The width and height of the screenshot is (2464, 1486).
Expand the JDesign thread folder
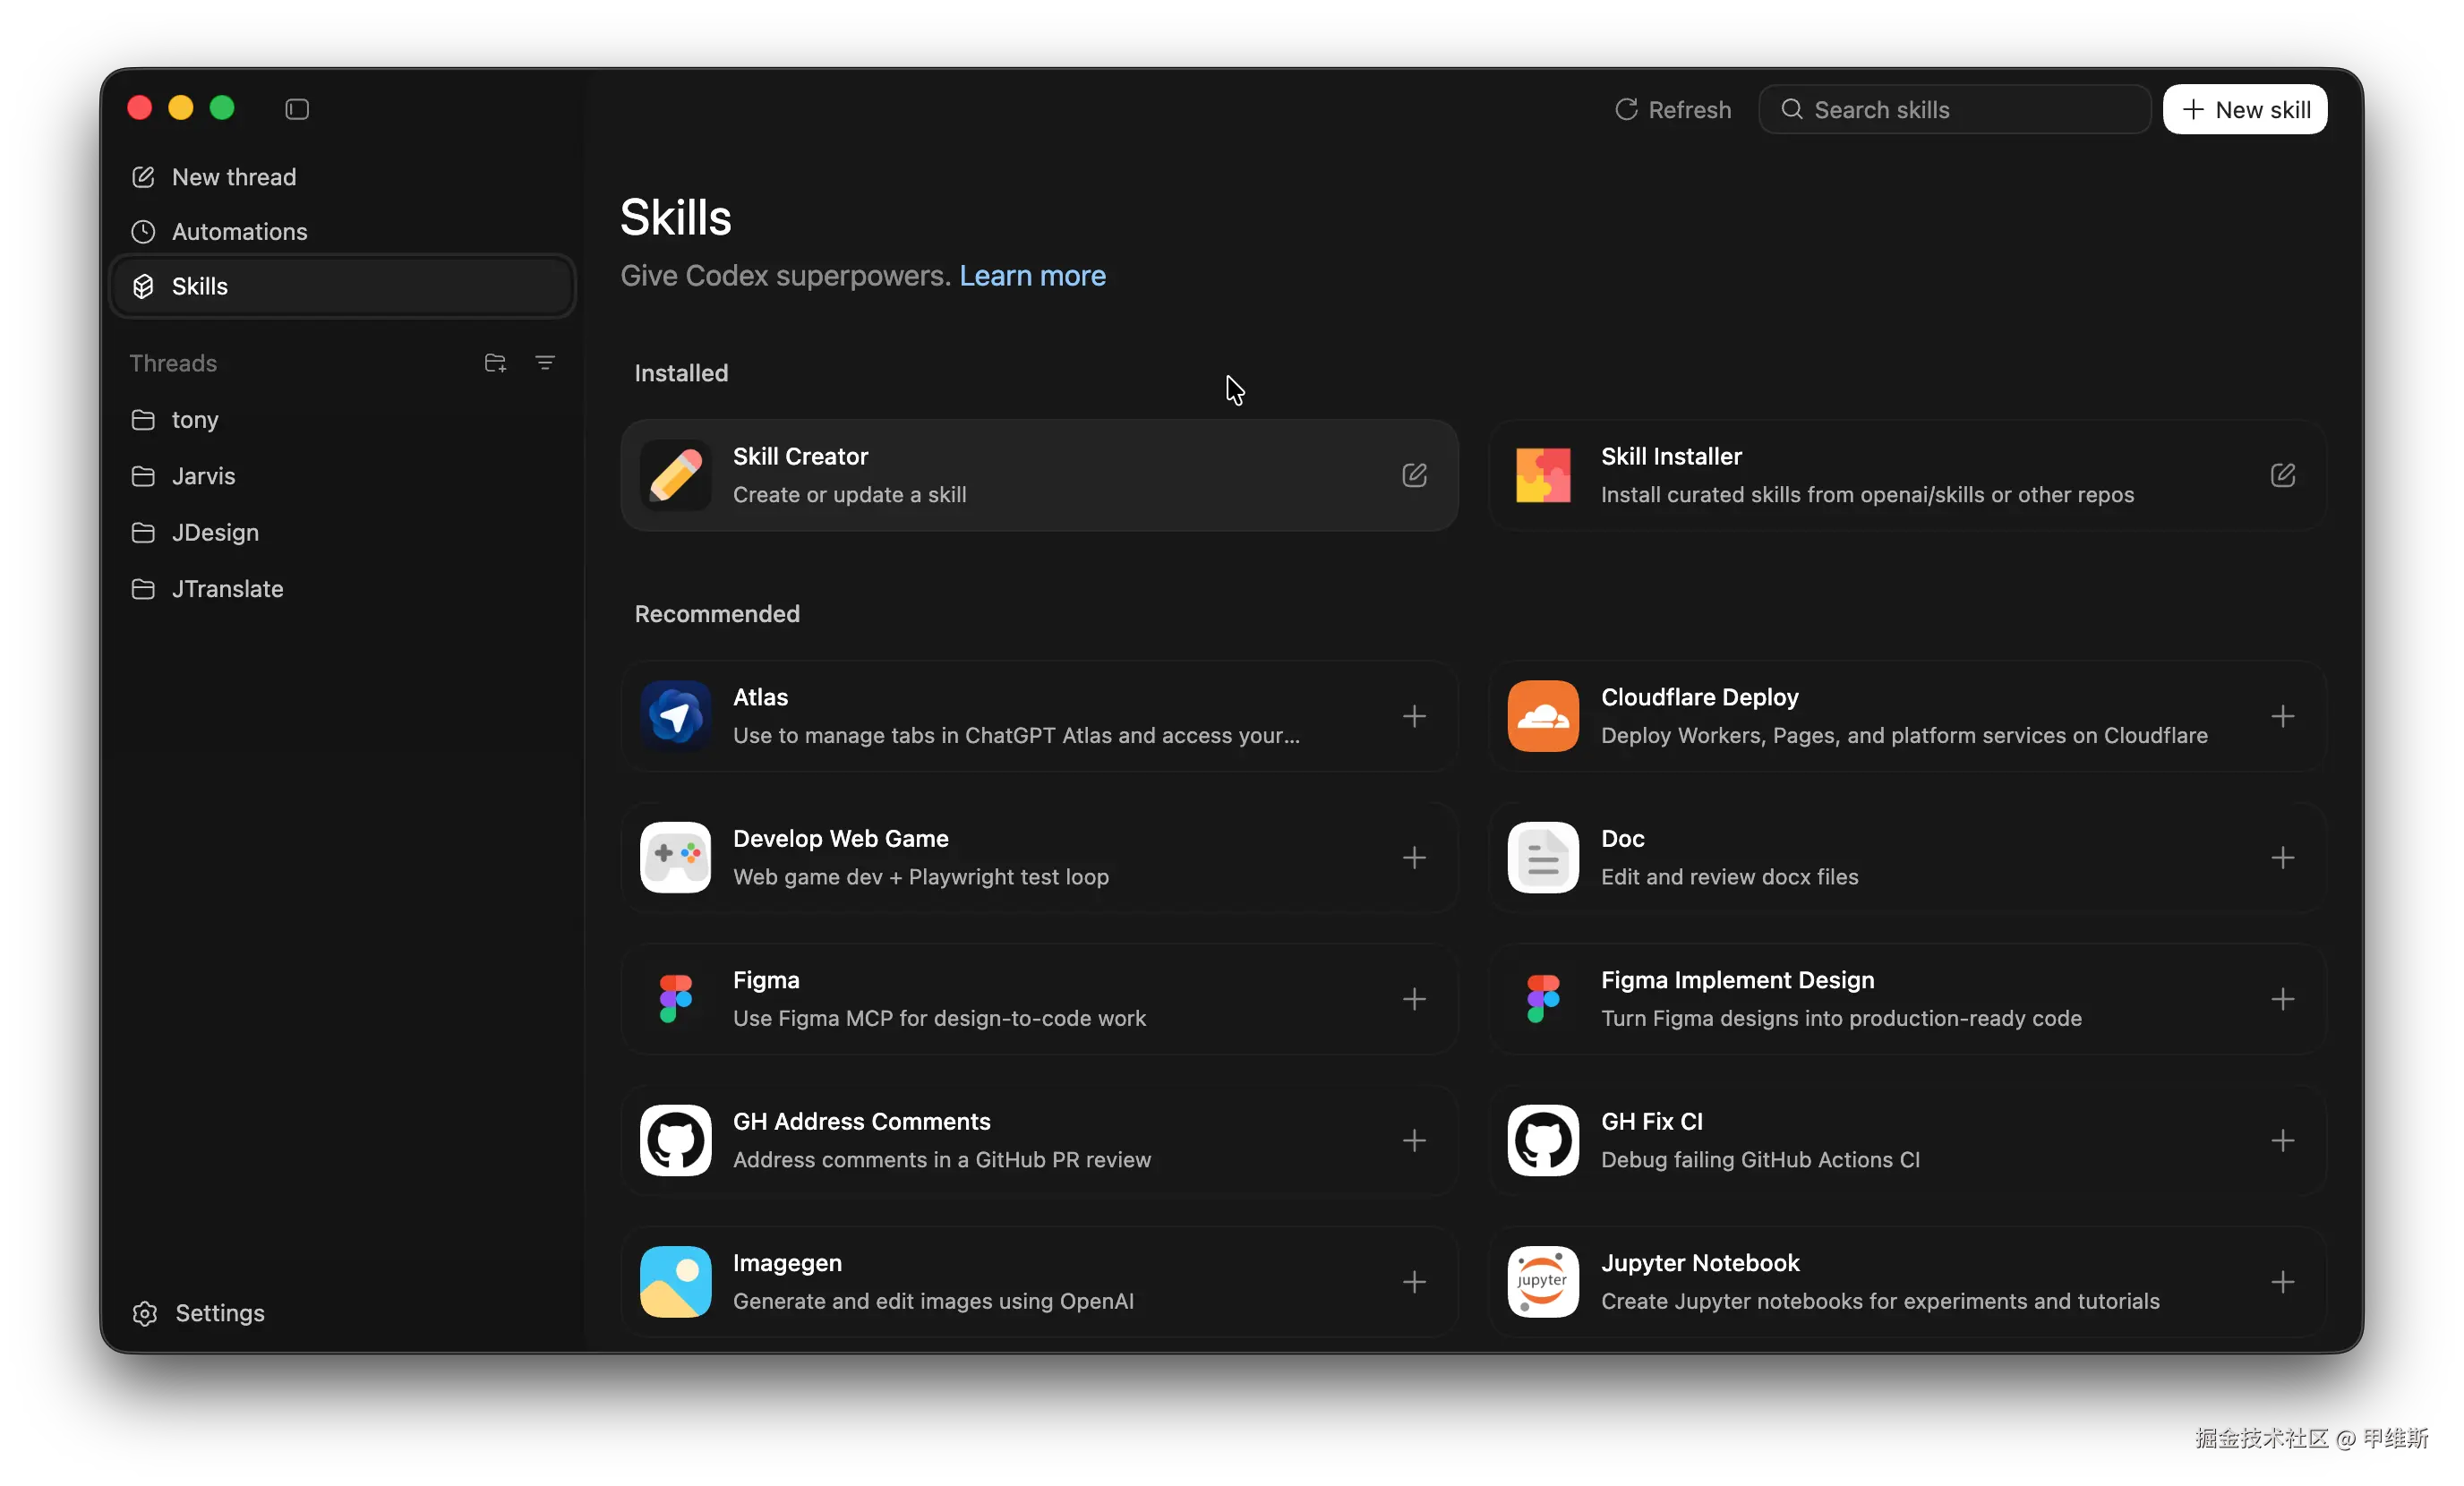pyautogui.click(x=215, y=533)
